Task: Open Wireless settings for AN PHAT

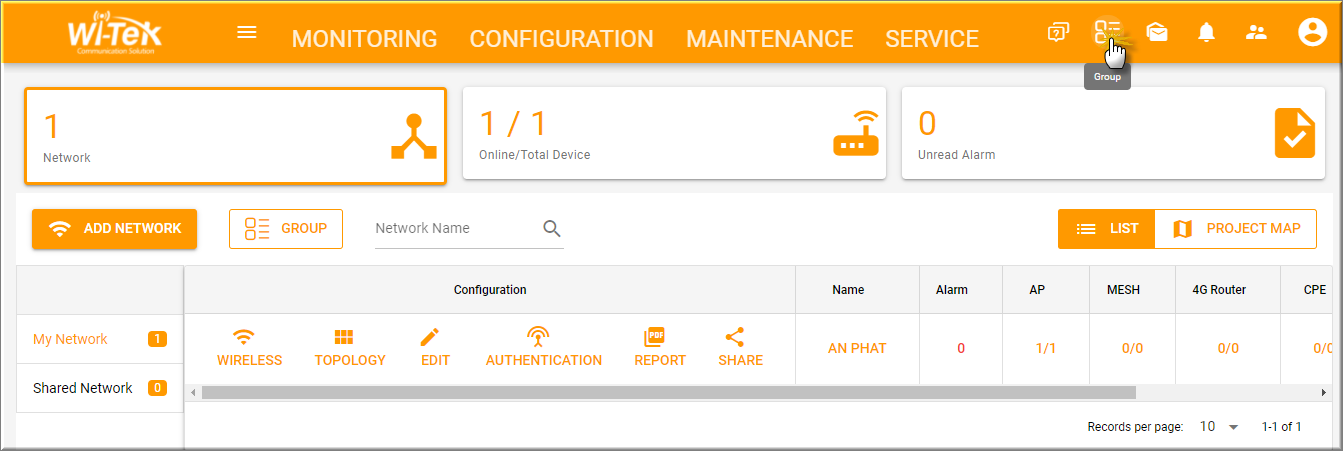Action: (249, 348)
